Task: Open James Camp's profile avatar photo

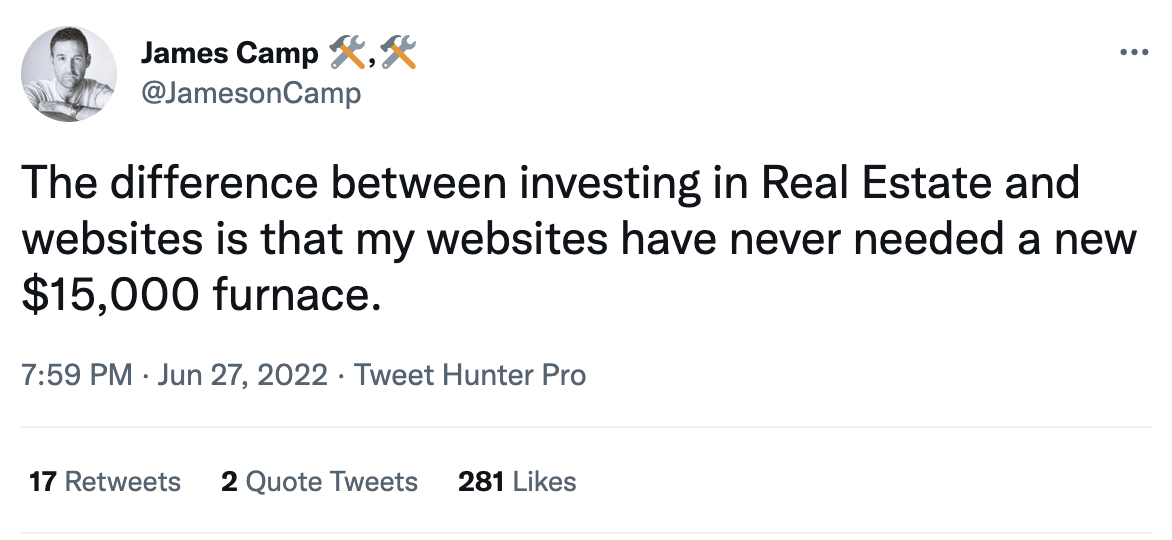Action: (69, 74)
